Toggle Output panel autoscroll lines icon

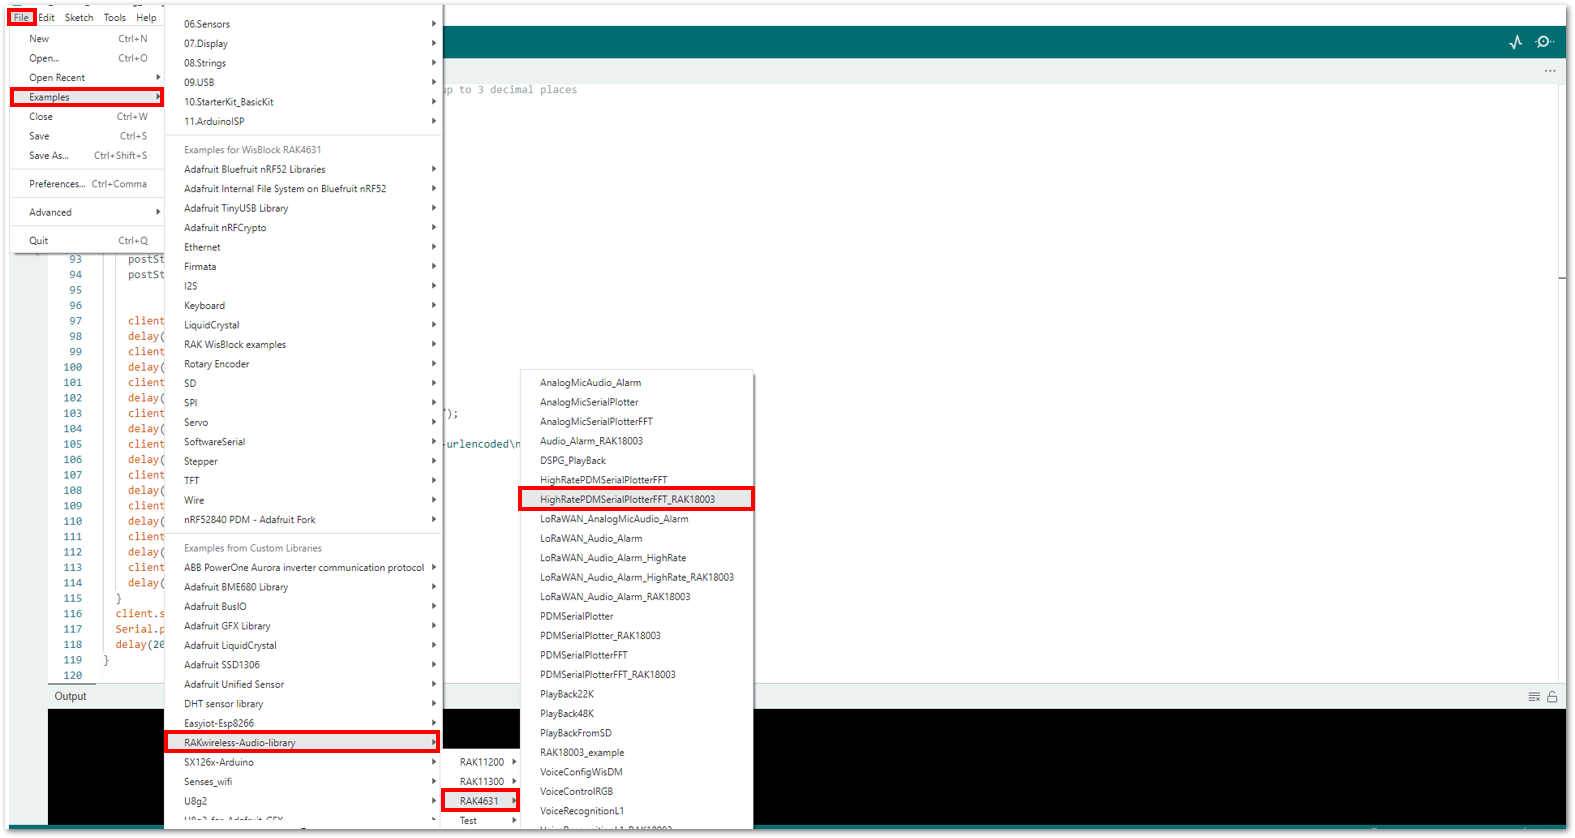[1534, 697]
